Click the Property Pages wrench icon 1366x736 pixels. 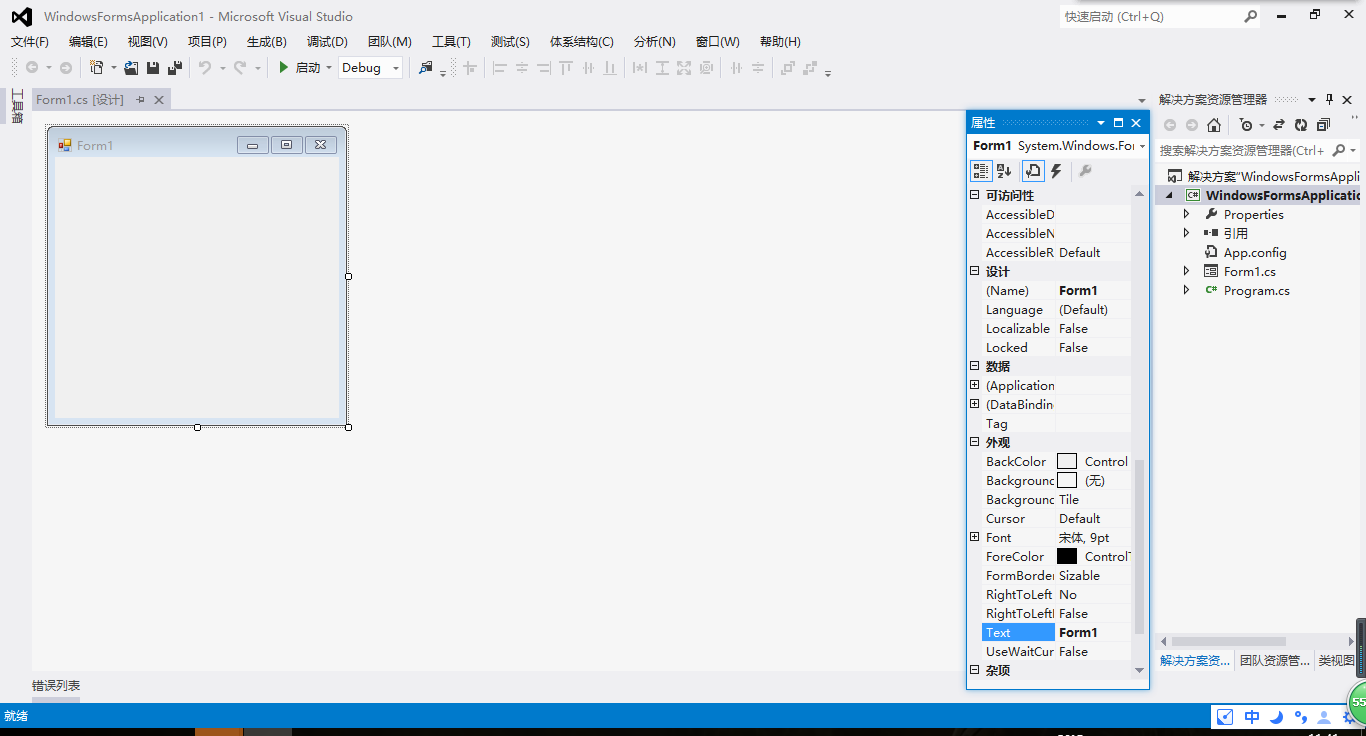click(1085, 172)
